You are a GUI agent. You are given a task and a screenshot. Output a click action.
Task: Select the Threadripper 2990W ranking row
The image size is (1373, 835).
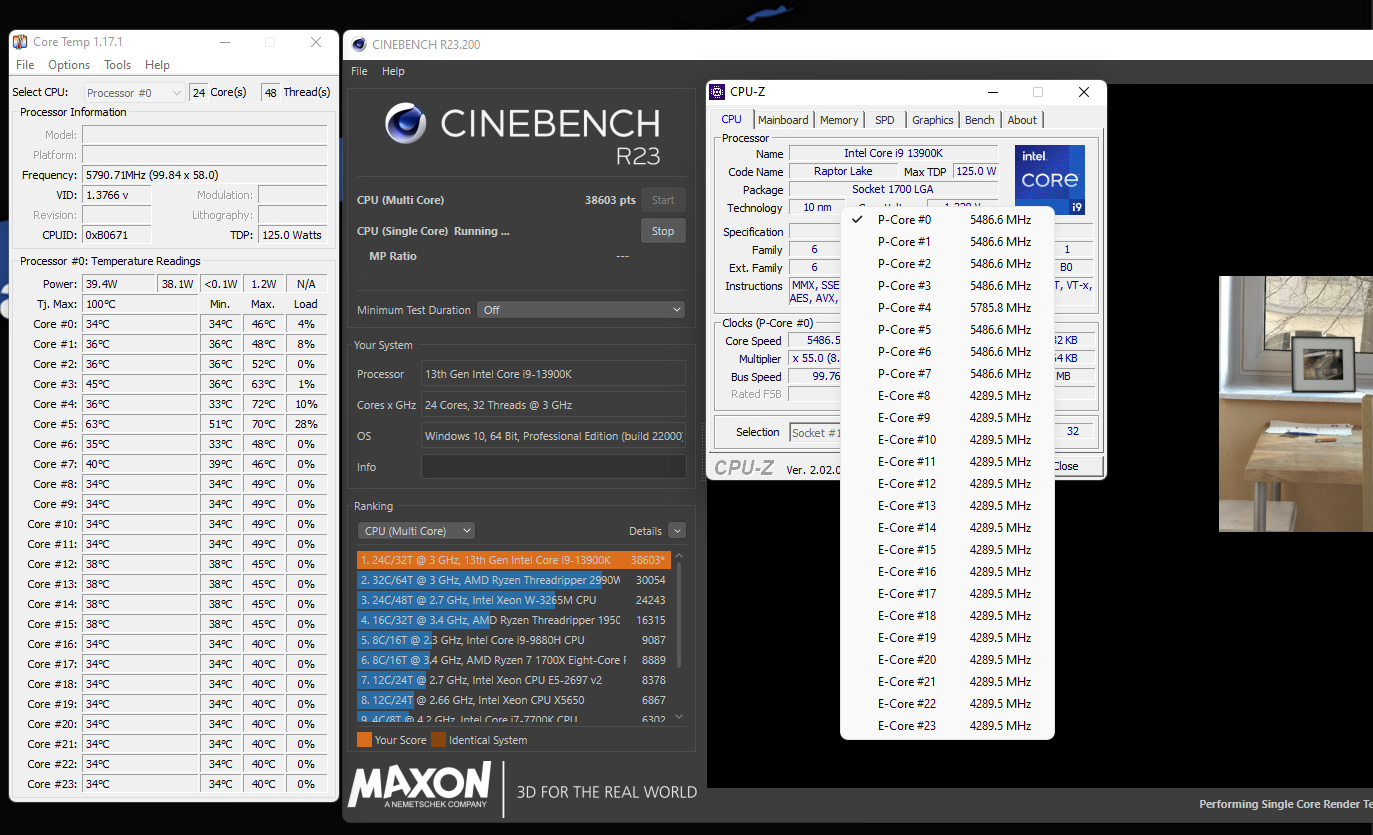513,580
